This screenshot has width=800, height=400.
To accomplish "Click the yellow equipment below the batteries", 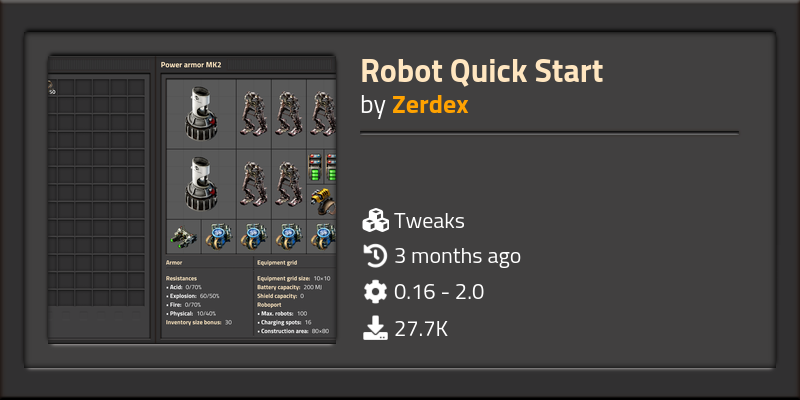I will point(322,201).
